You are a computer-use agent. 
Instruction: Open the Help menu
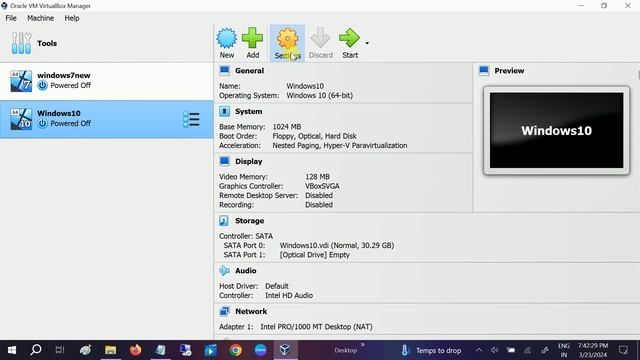72,18
